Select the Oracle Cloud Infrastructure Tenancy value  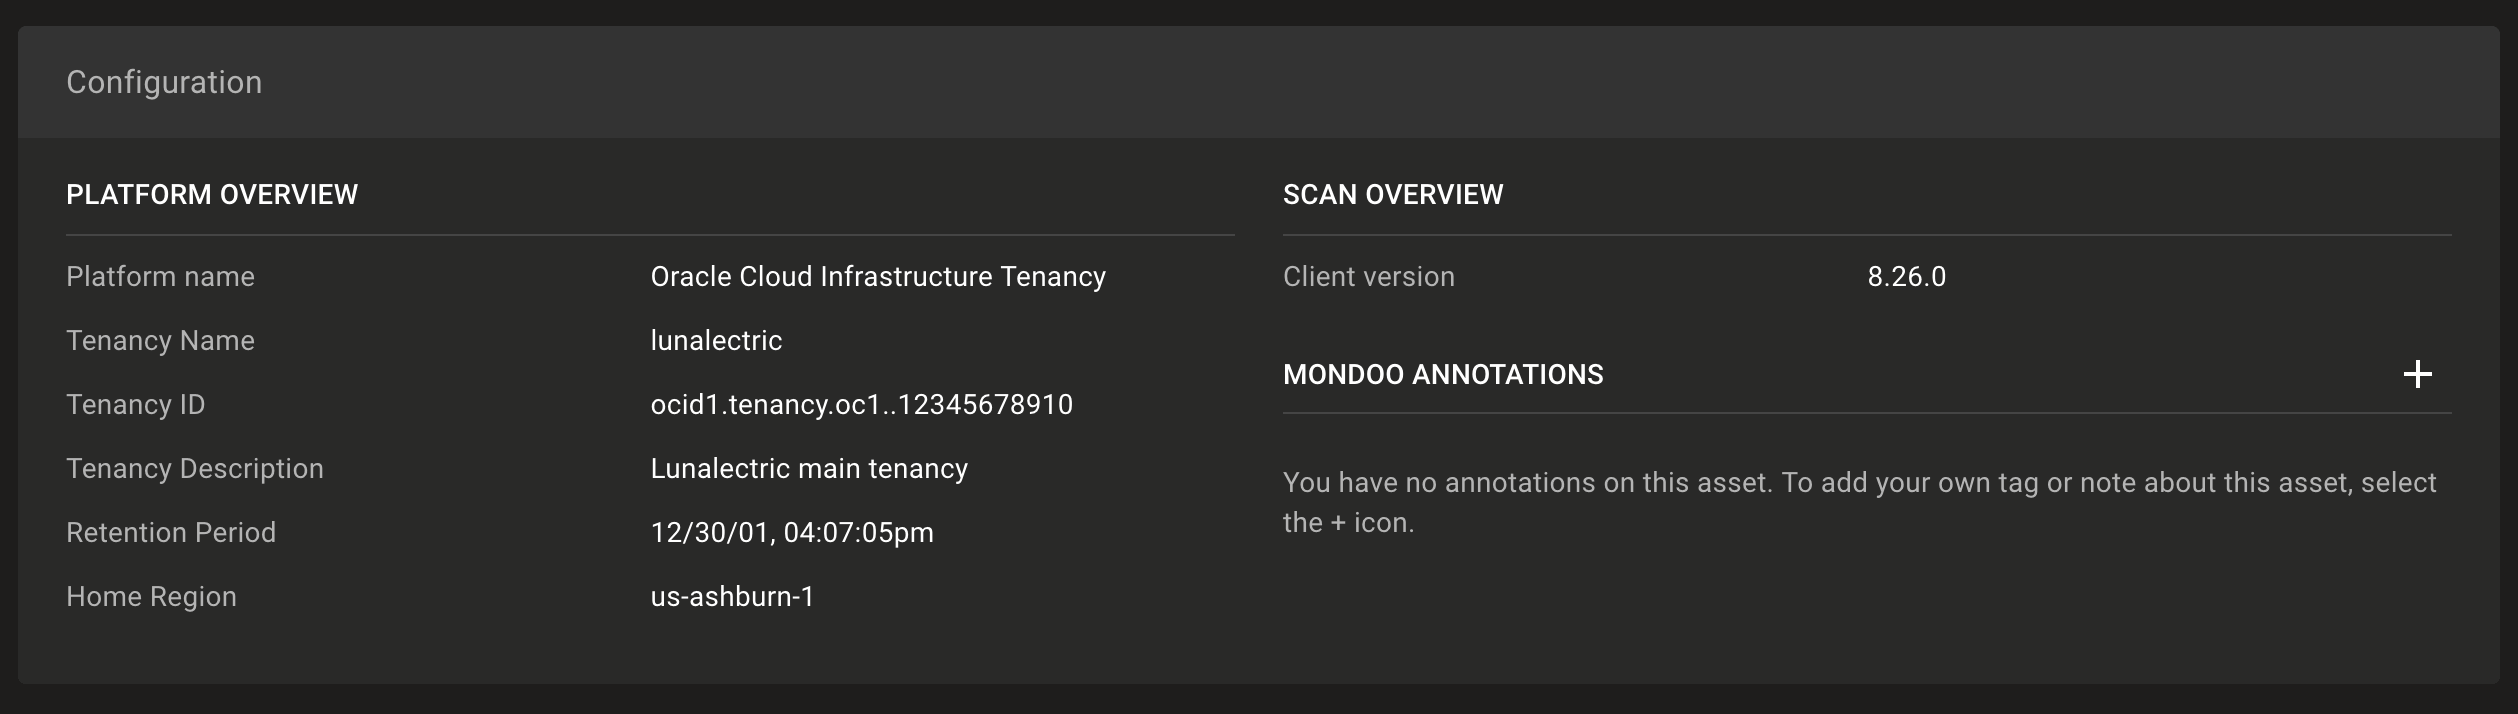879,276
